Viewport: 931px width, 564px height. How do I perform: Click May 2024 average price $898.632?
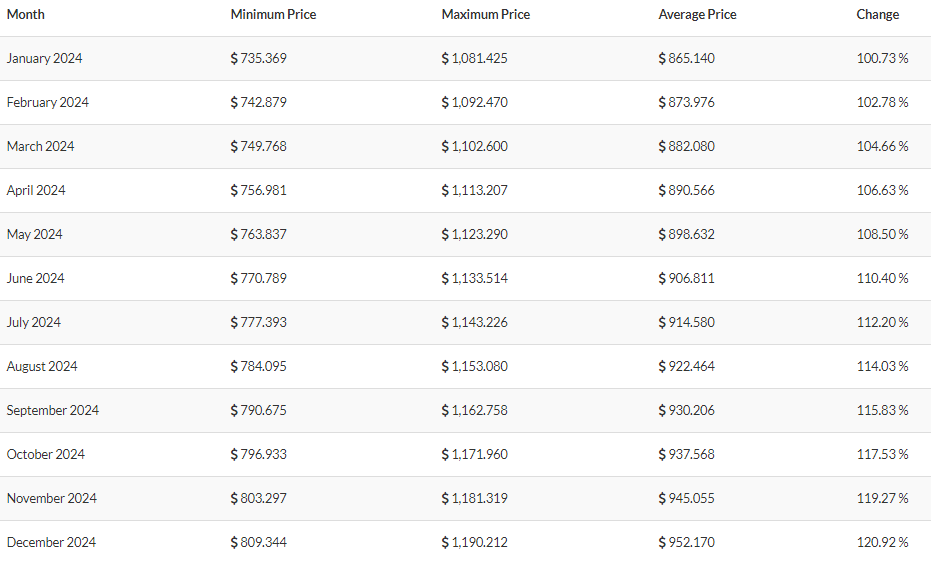coord(686,234)
